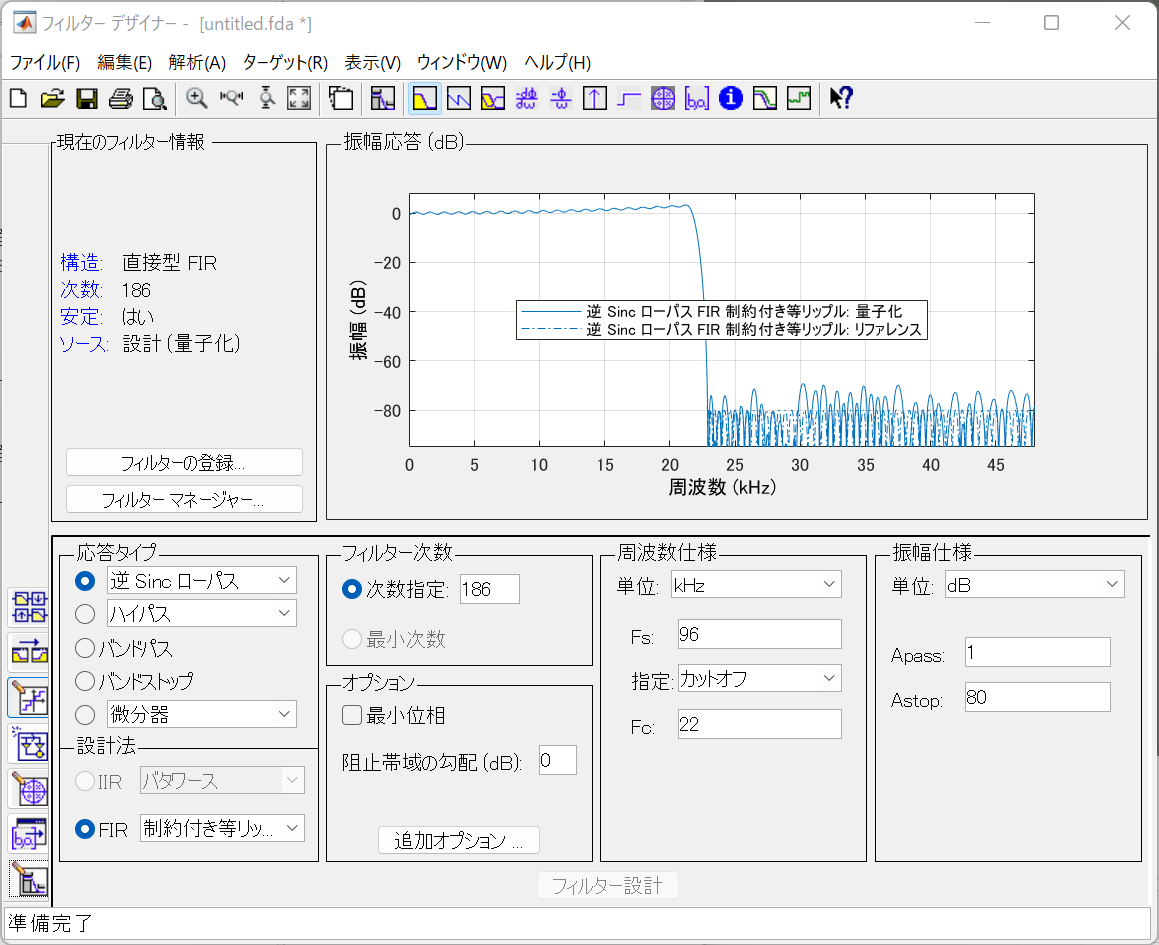Show the phase response plot
Viewport: 1159px width, 945px height.
tap(459, 98)
